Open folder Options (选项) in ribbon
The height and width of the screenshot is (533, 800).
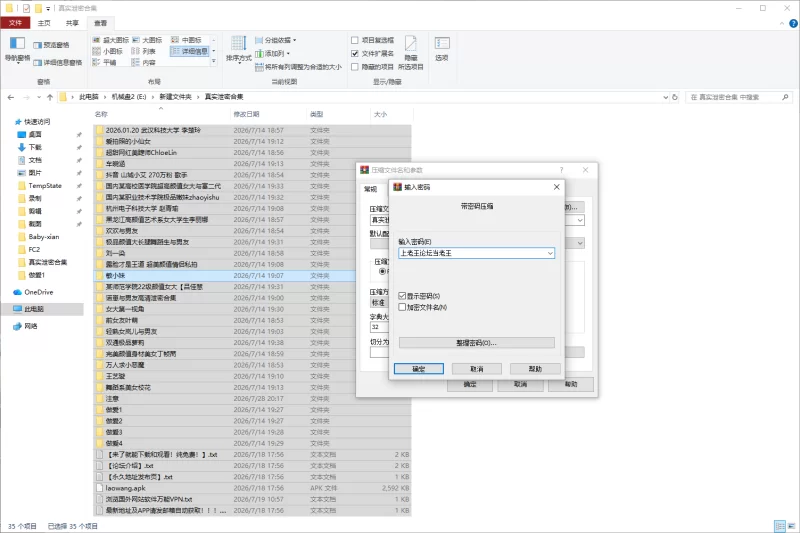442,49
